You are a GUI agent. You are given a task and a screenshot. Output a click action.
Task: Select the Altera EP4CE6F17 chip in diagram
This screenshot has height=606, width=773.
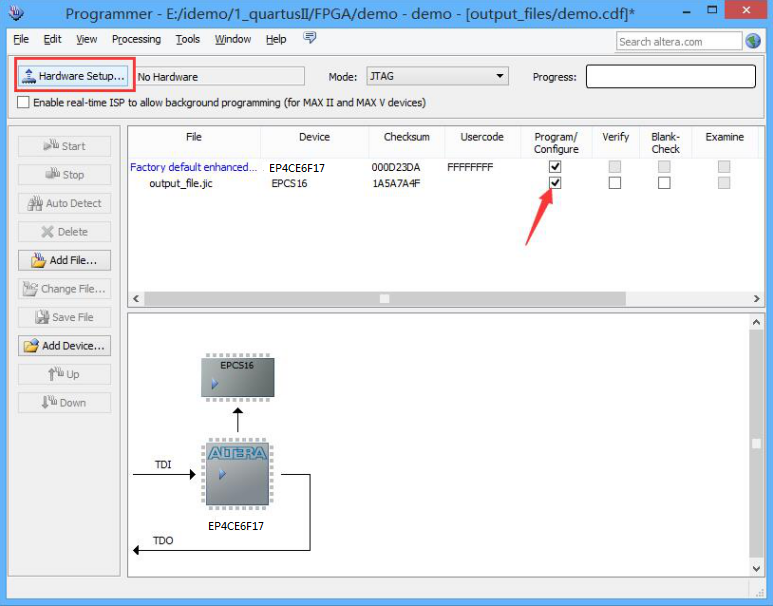pyautogui.click(x=237, y=474)
